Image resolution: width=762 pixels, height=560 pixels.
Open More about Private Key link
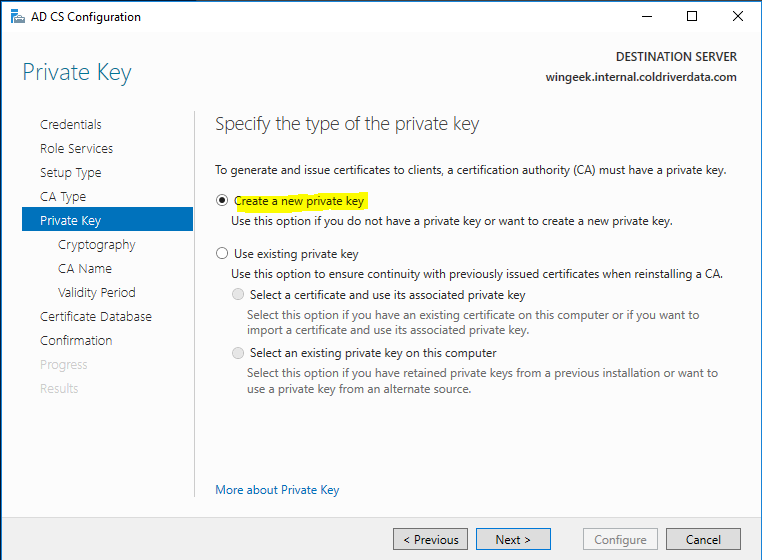(x=277, y=490)
